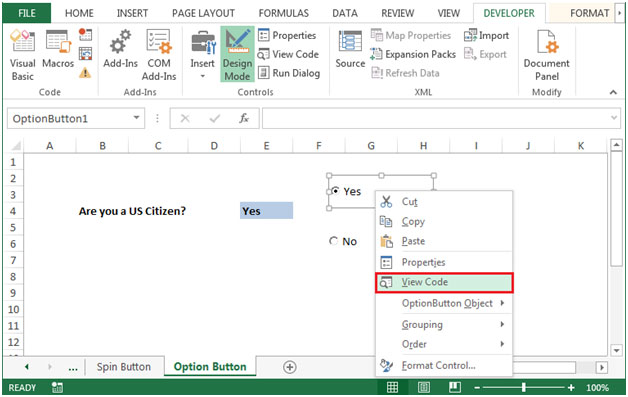
Task: Toggle Design Mode off
Action: pos(237,55)
